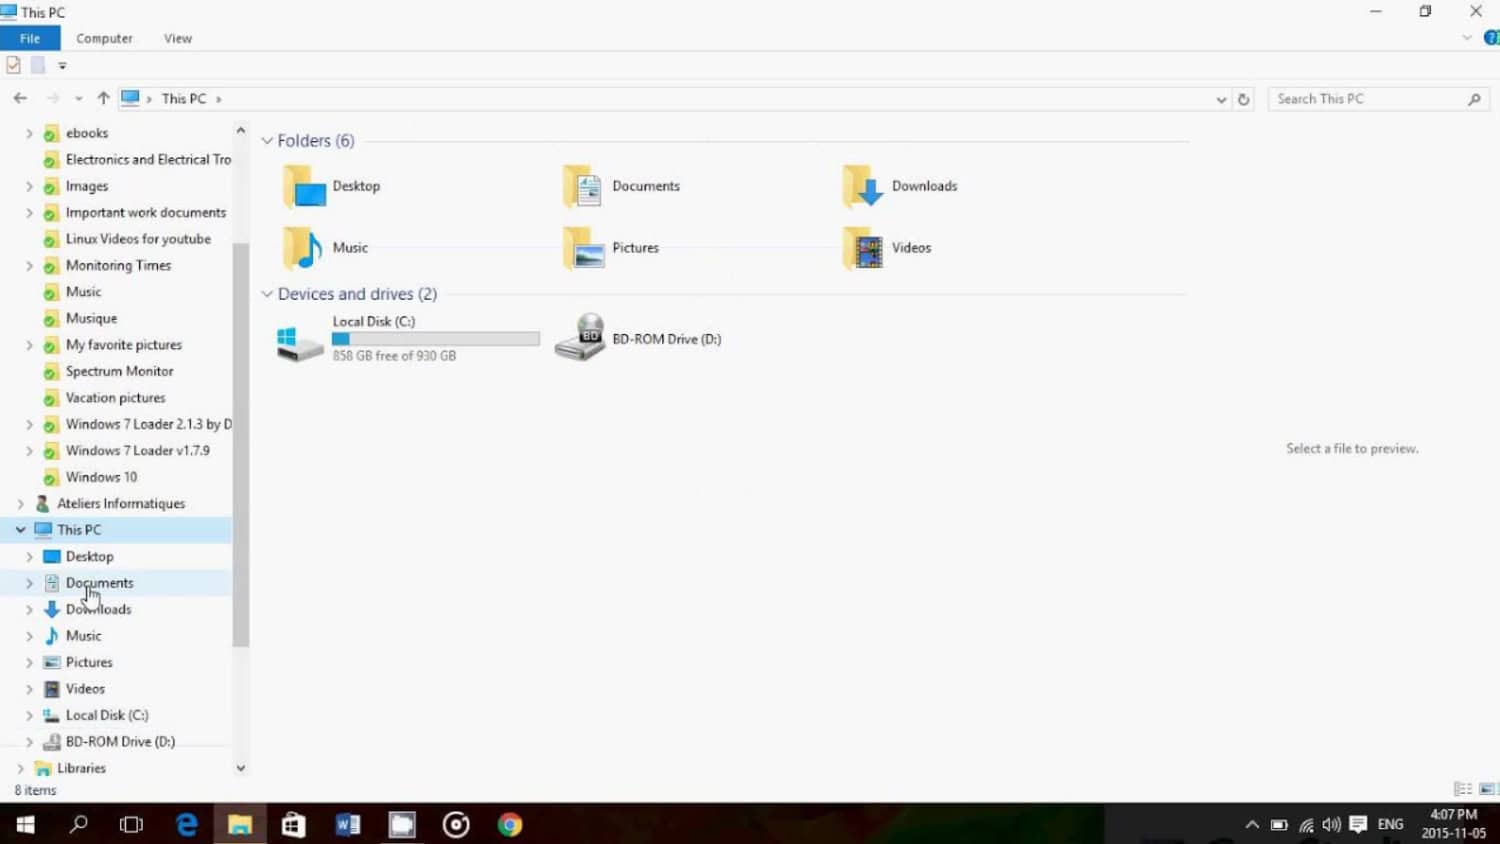Open the help icon at ribbon right
Screen dimensions: 1500x844
point(1491,38)
